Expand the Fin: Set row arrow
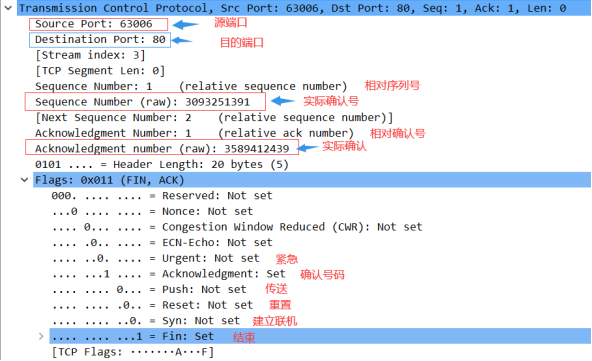 click(x=41, y=336)
